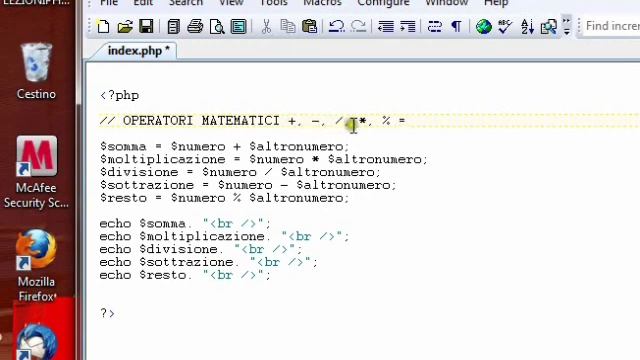Decrease indent with unindent icon
The height and width of the screenshot is (360, 640).
386,27
